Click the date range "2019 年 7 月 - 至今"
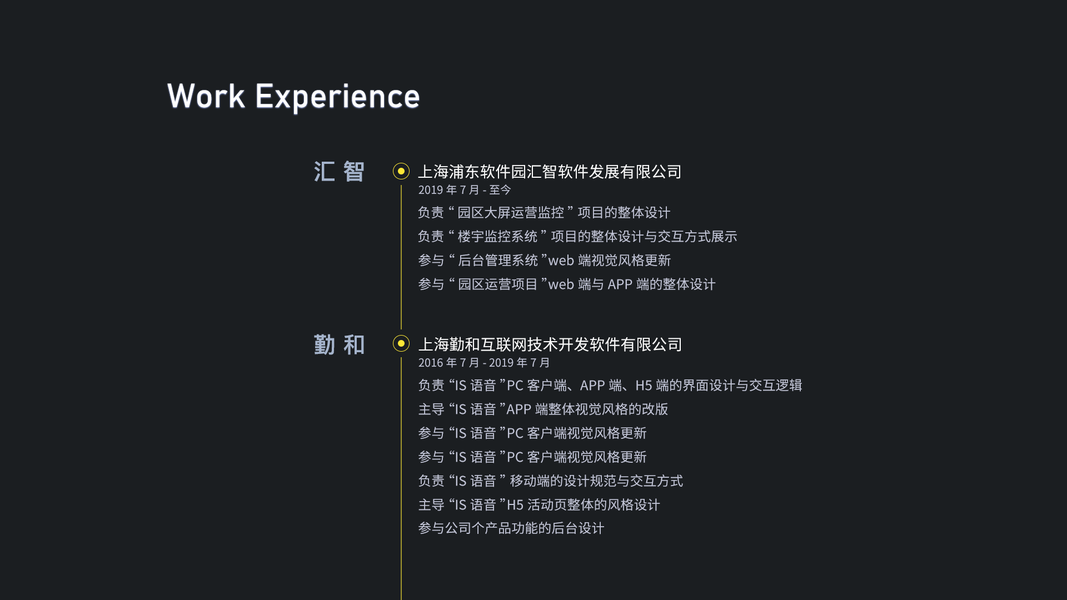Image resolution: width=1067 pixels, height=600 pixels. point(464,190)
